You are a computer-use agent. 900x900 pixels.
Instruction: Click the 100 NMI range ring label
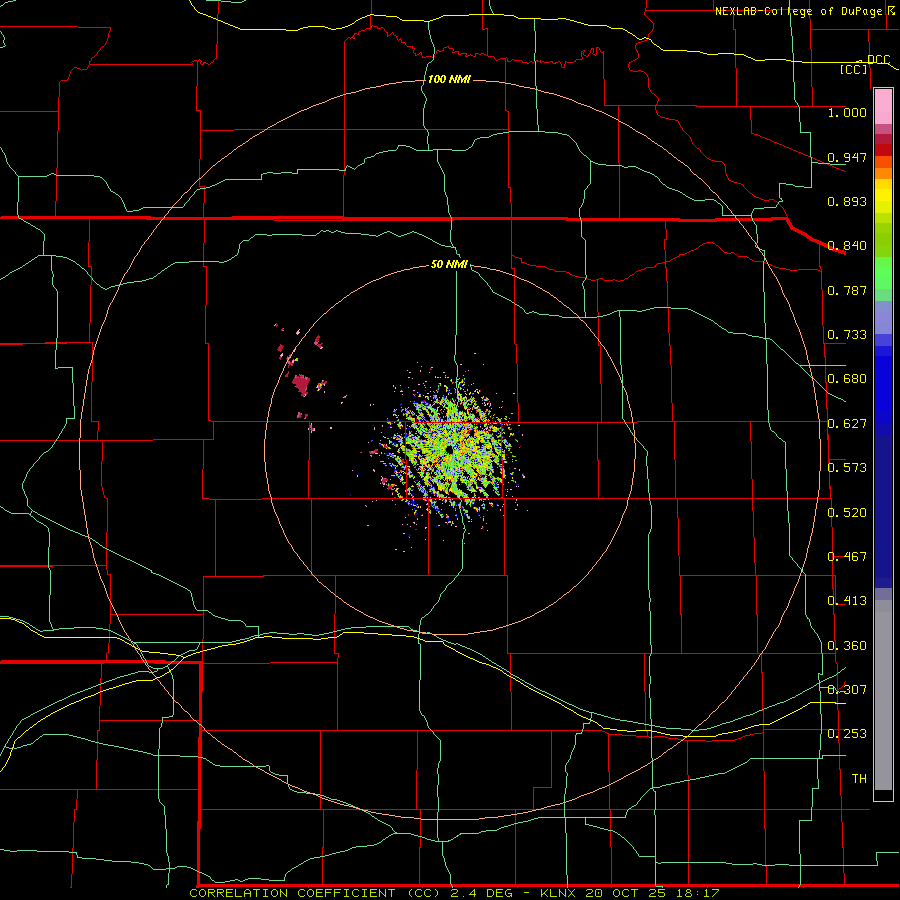coord(449,79)
